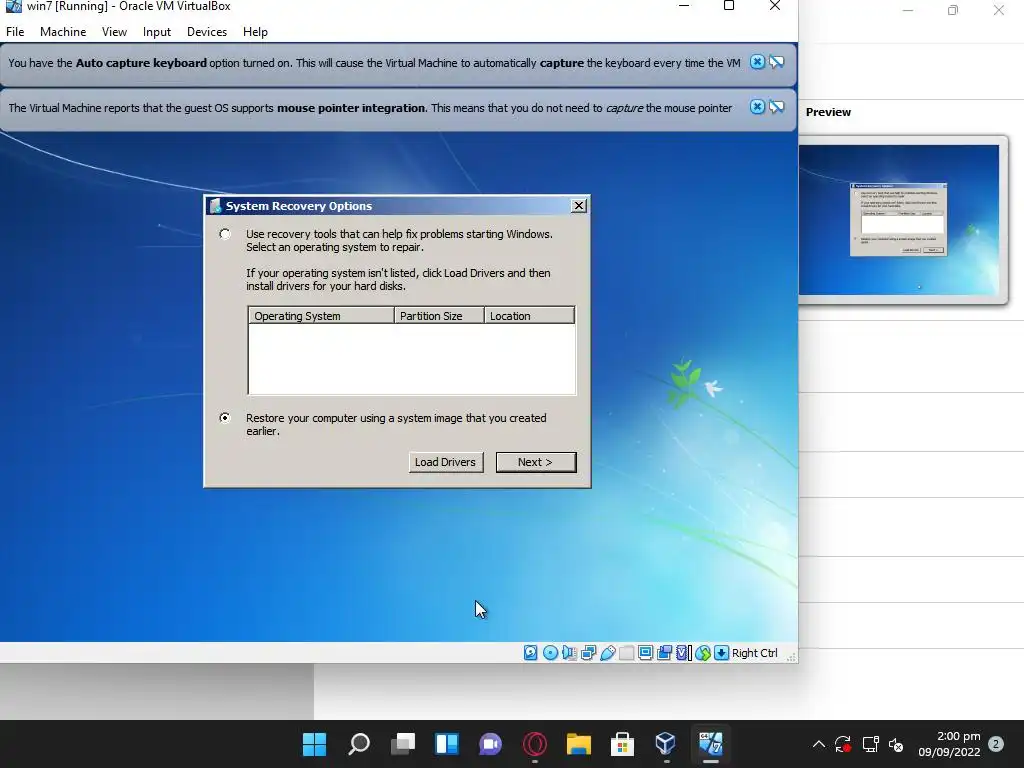Show hidden system tray icons
The image size is (1024, 768).
pos(818,744)
